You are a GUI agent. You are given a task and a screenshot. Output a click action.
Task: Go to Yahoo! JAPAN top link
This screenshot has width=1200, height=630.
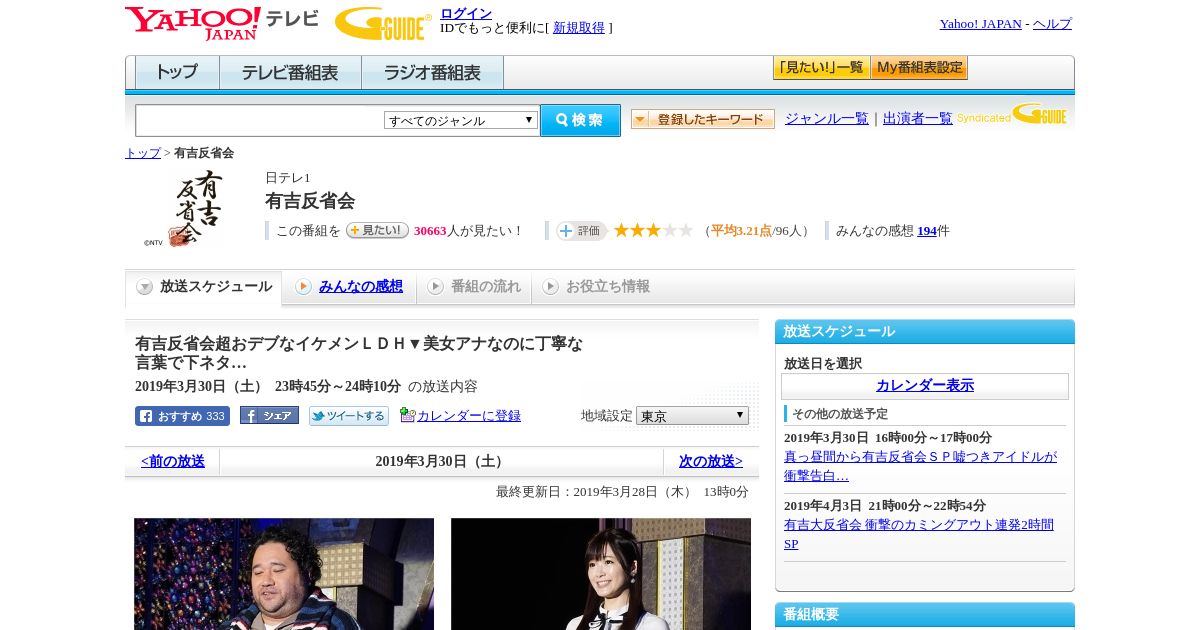(x=980, y=23)
